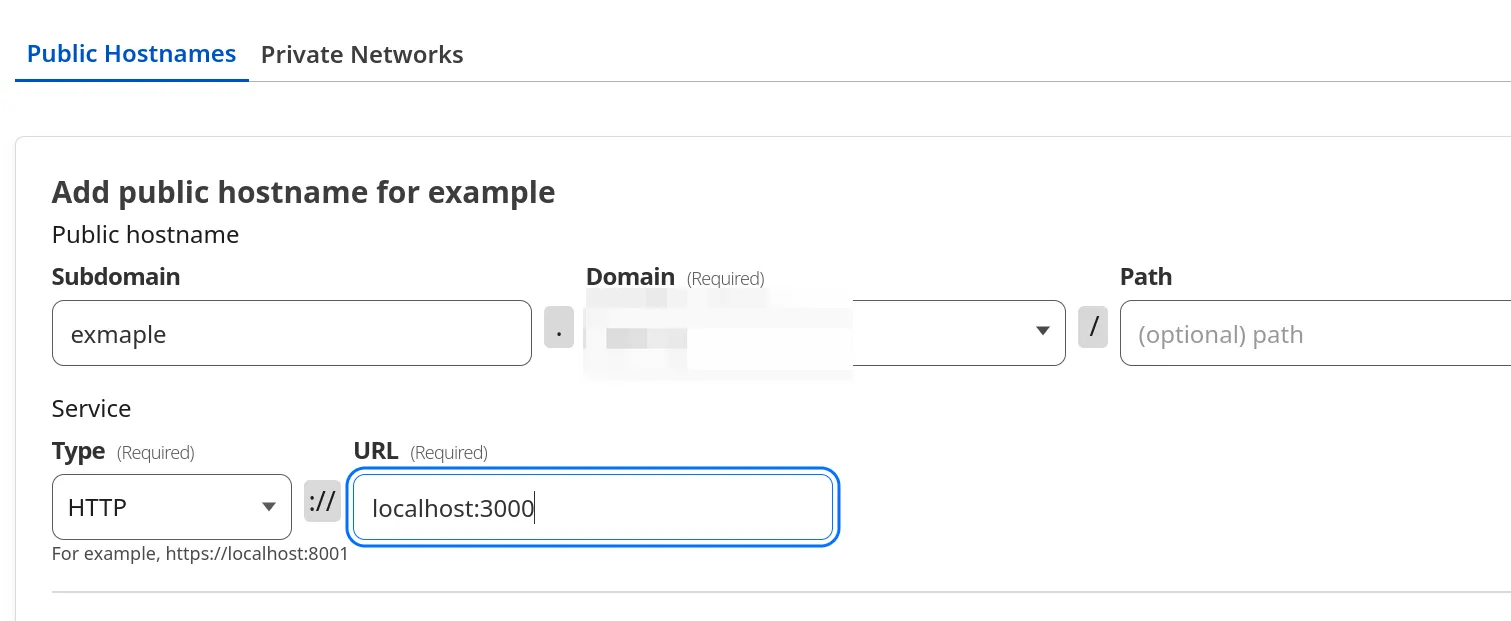Image resolution: width=1511 pixels, height=621 pixels.
Task: Click the Domain dropdown arrow
Action: 1042,331
